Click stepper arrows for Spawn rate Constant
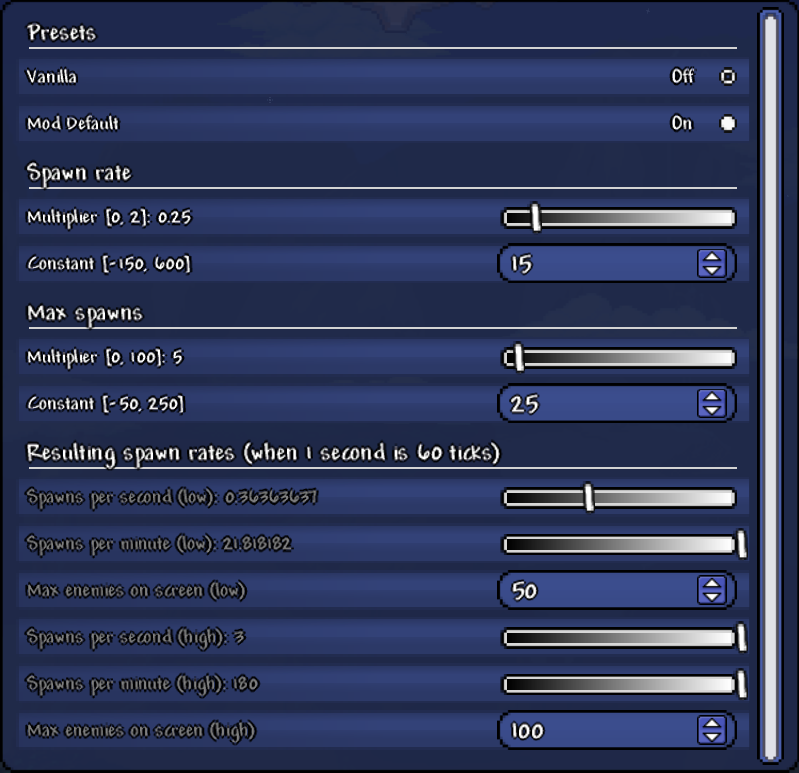This screenshot has height=773, width=799. pyautogui.click(x=711, y=264)
